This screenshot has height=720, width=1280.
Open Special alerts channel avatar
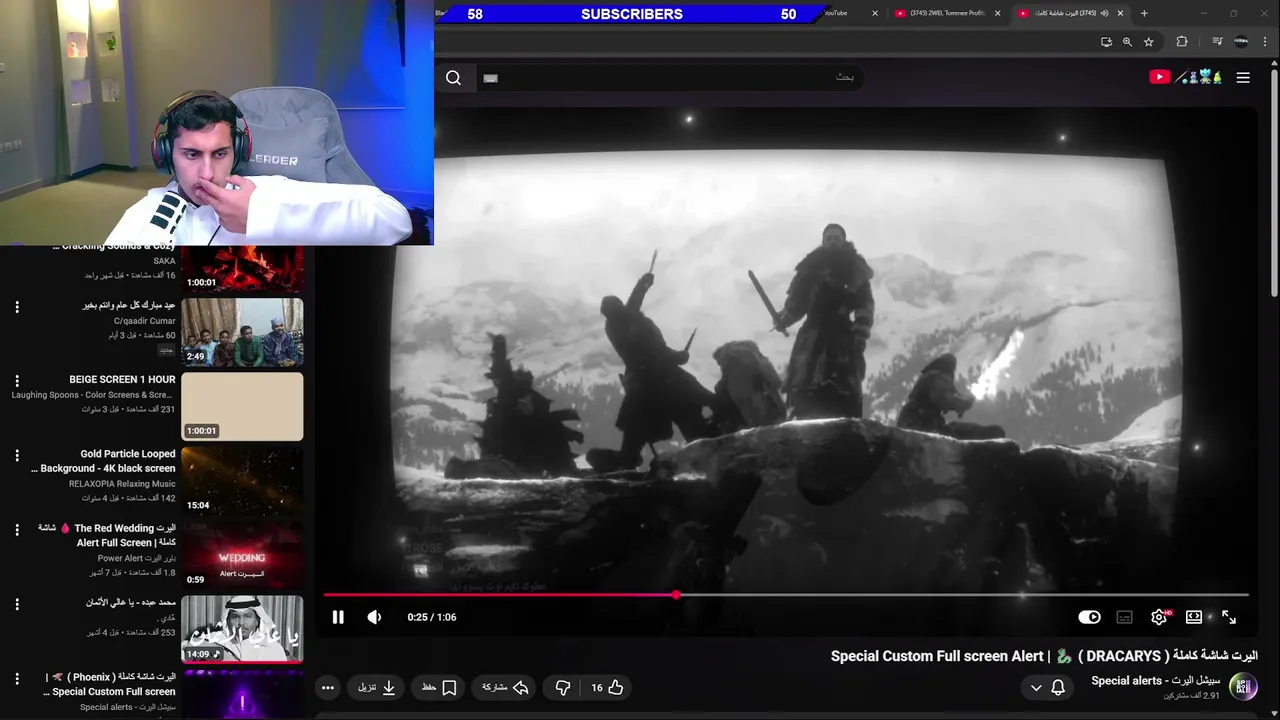[x=1242, y=686]
